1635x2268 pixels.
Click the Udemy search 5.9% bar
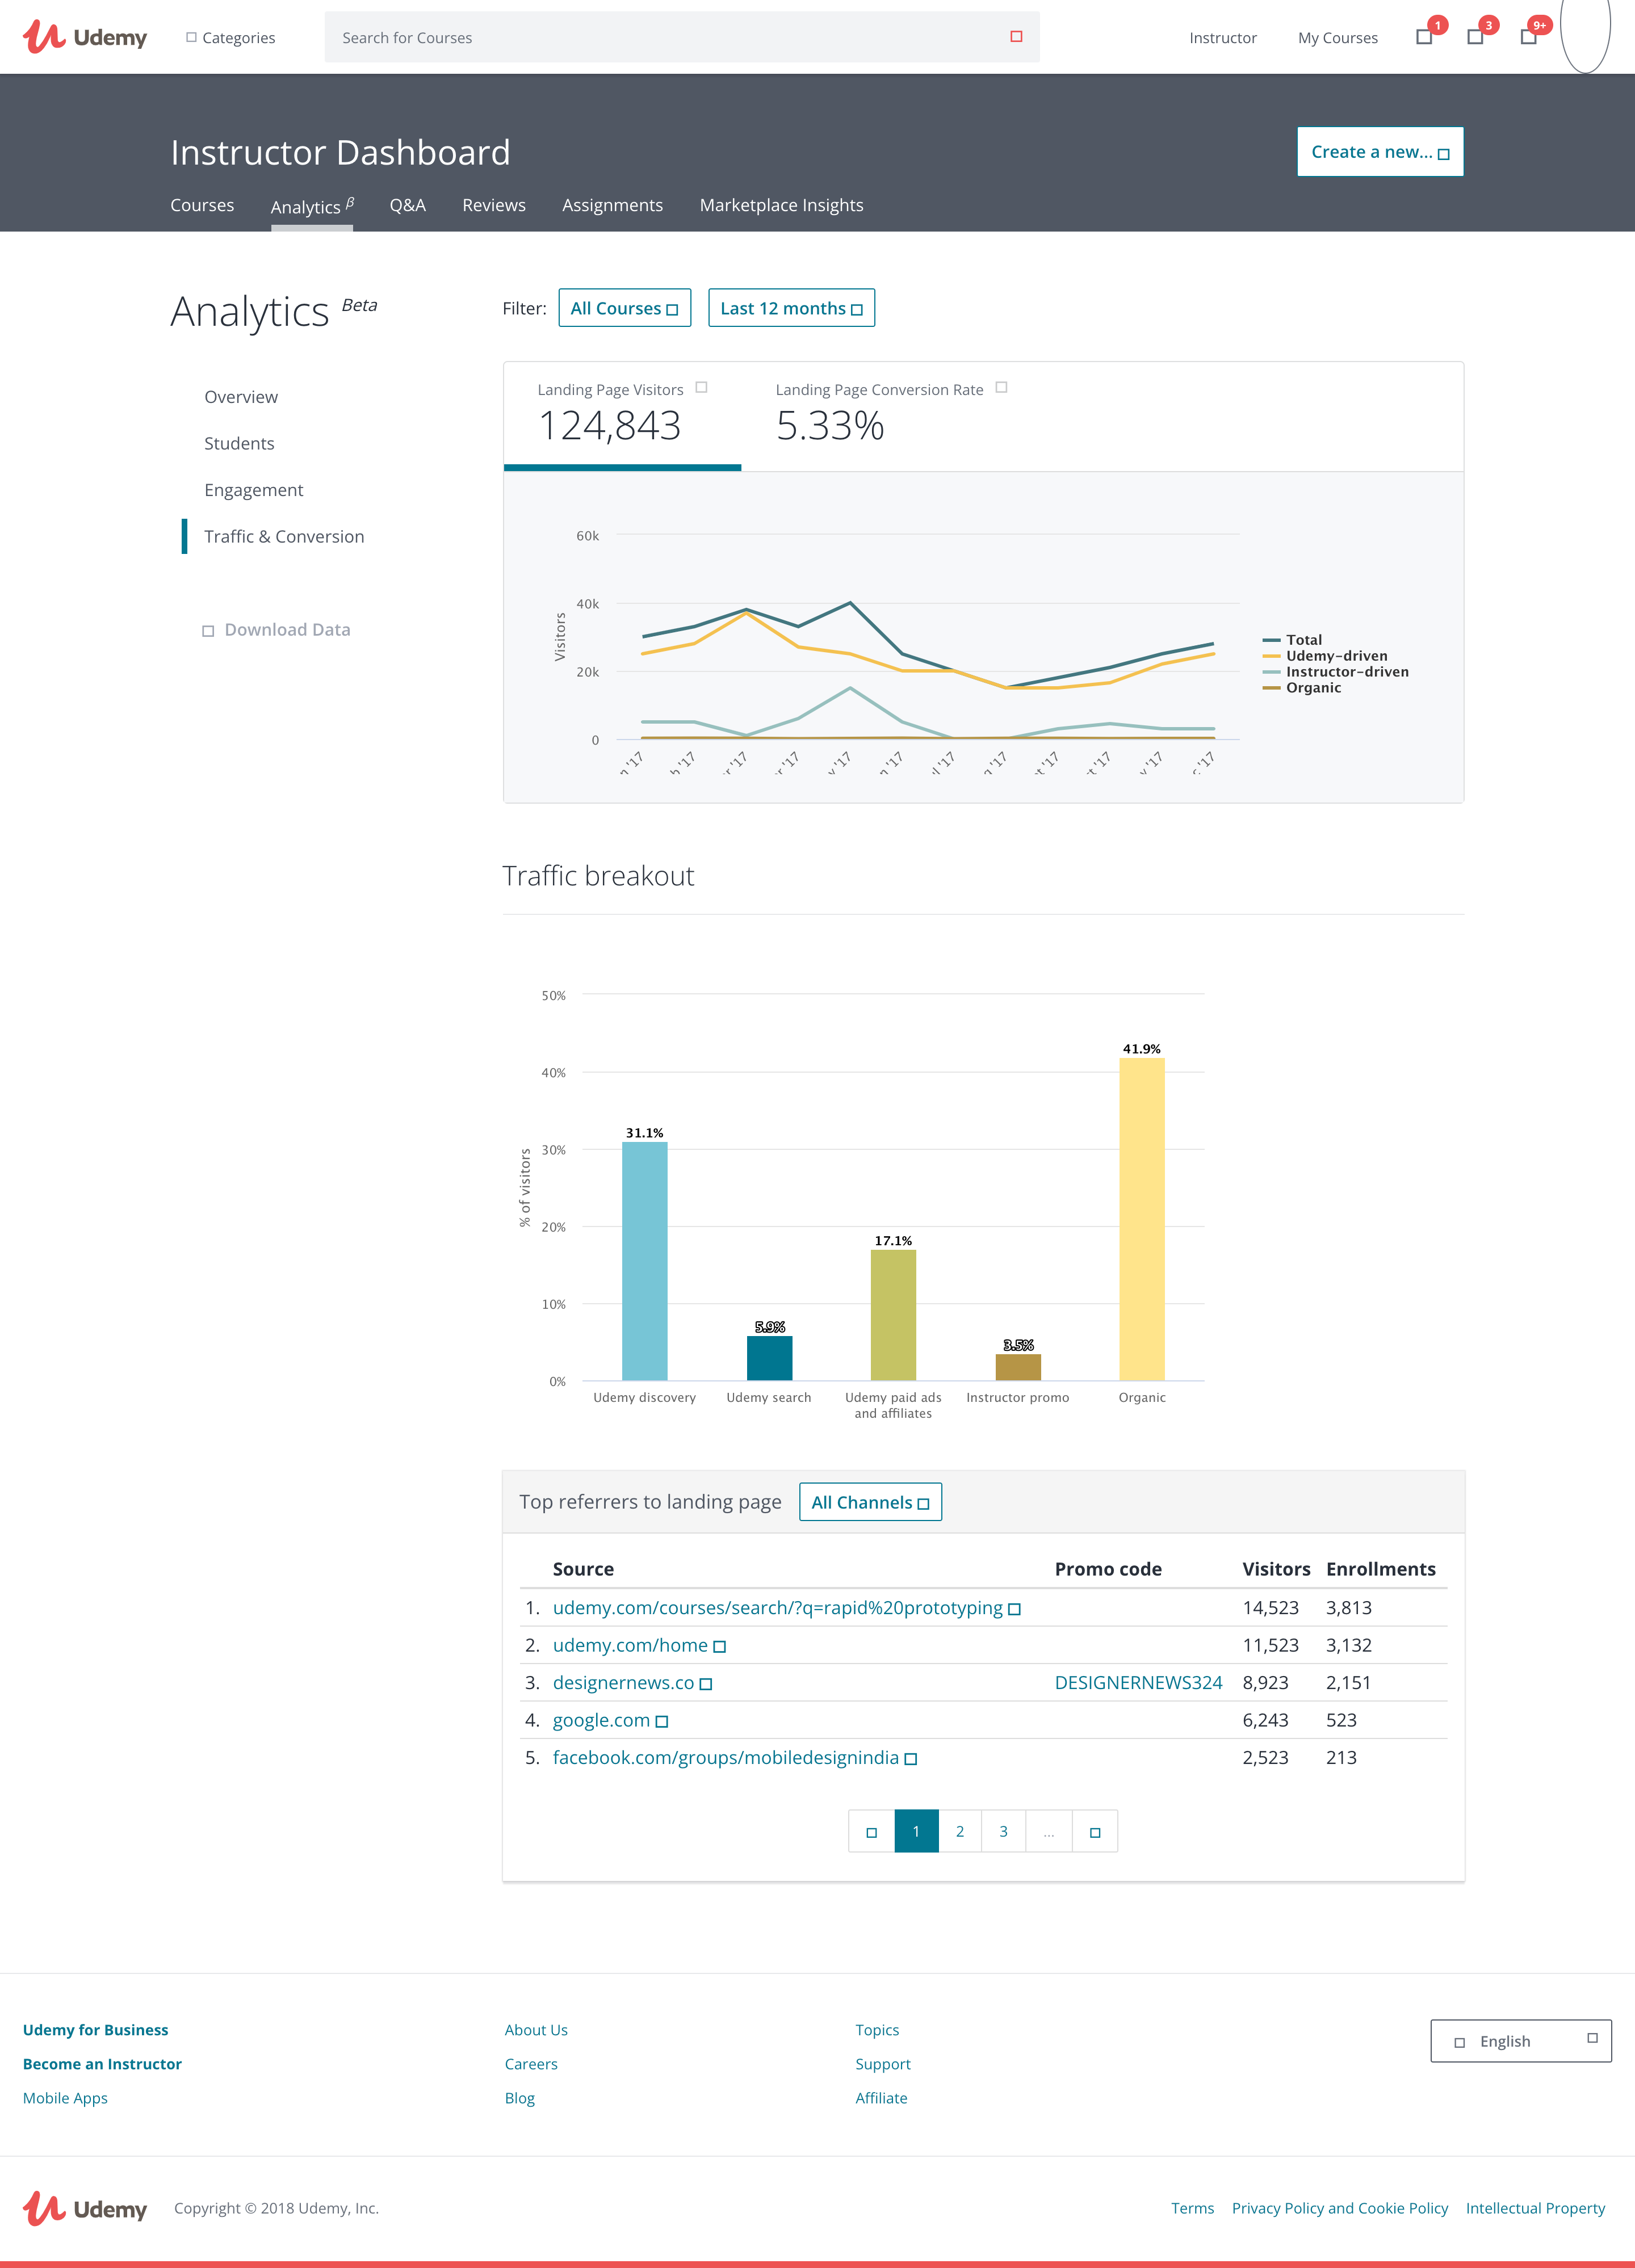tap(769, 1358)
